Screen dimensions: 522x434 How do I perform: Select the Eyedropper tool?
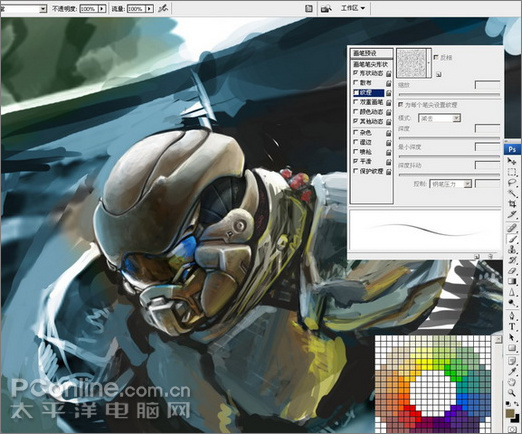[511, 372]
